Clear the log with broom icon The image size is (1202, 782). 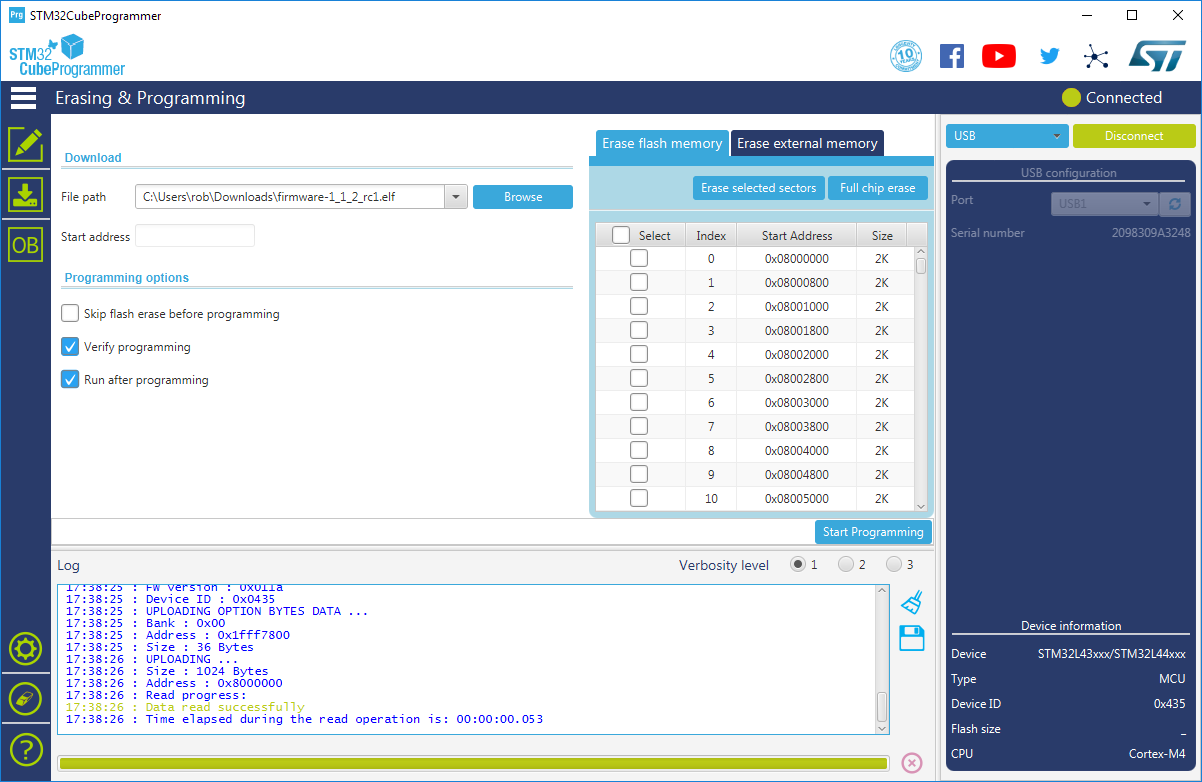(x=911, y=602)
